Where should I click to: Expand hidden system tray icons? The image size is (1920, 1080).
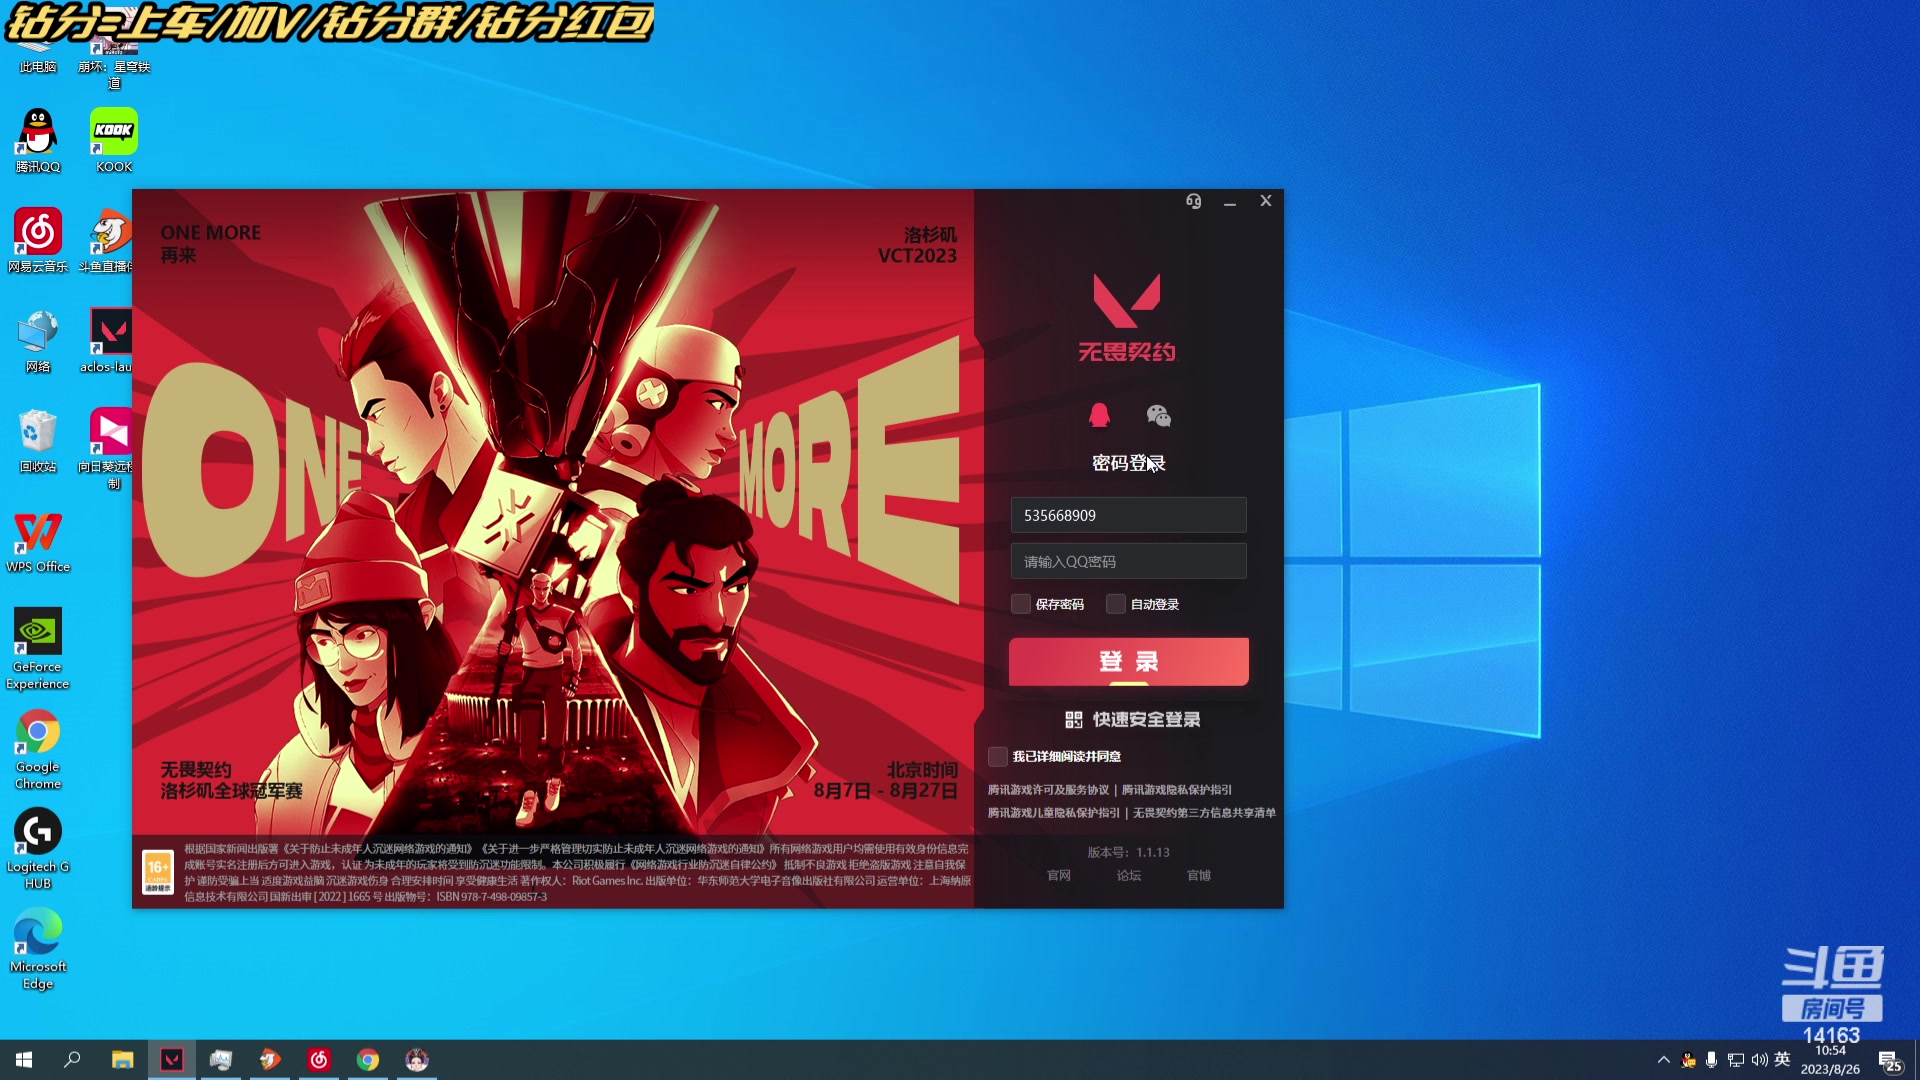click(1664, 1060)
